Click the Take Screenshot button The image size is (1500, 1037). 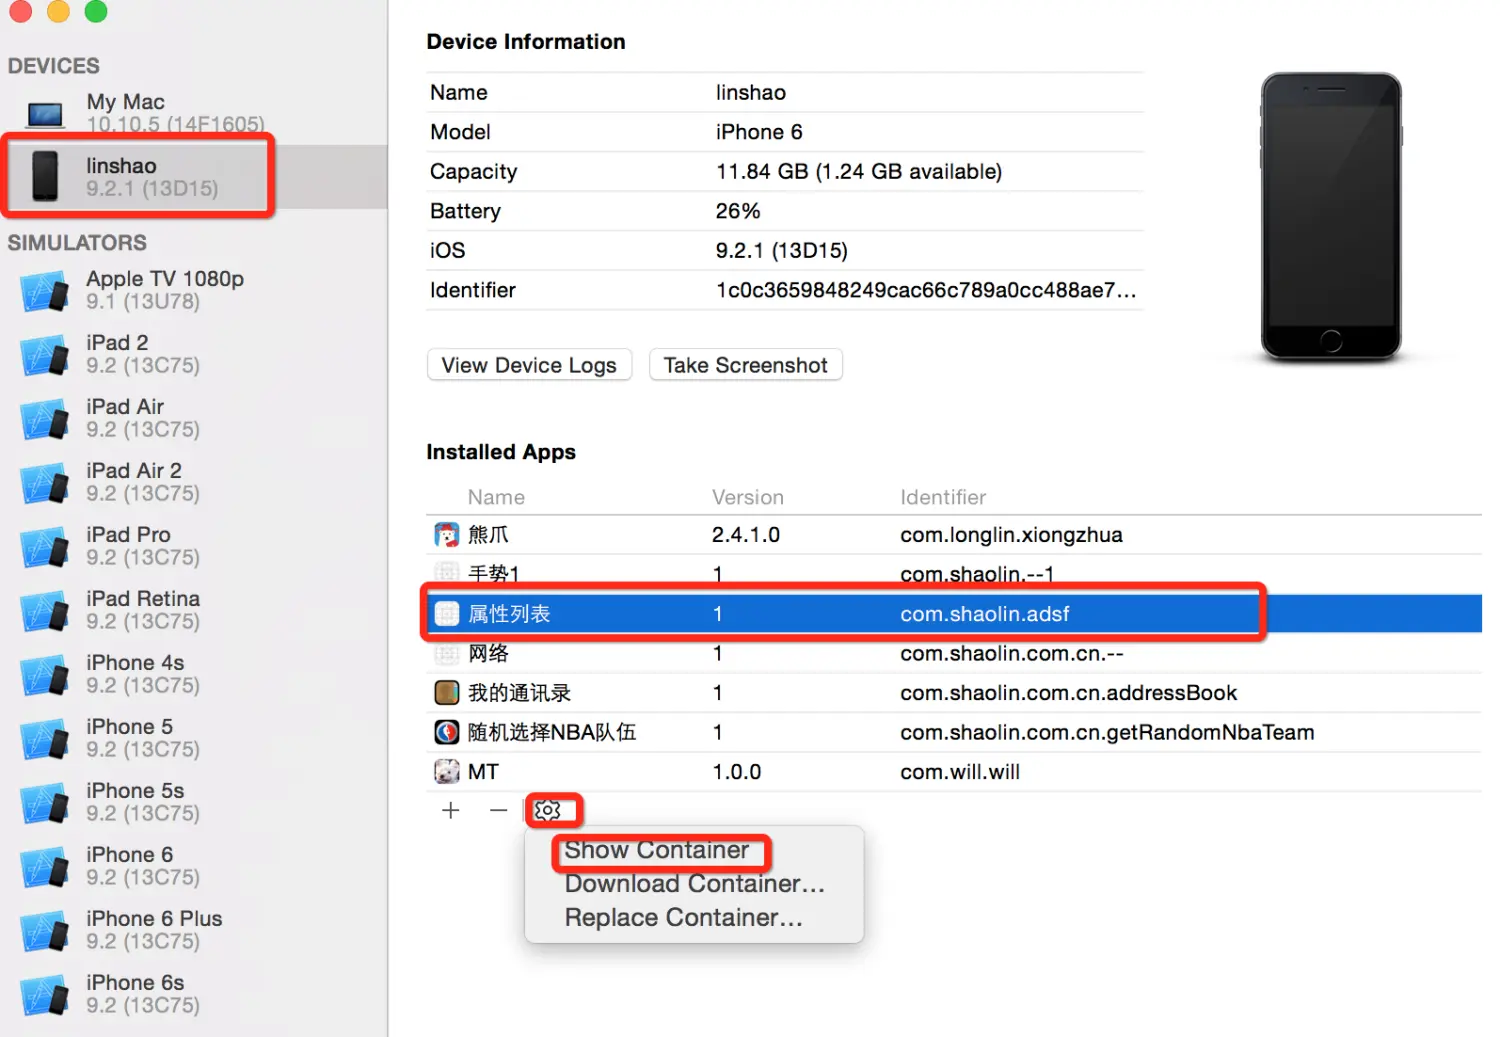click(746, 365)
